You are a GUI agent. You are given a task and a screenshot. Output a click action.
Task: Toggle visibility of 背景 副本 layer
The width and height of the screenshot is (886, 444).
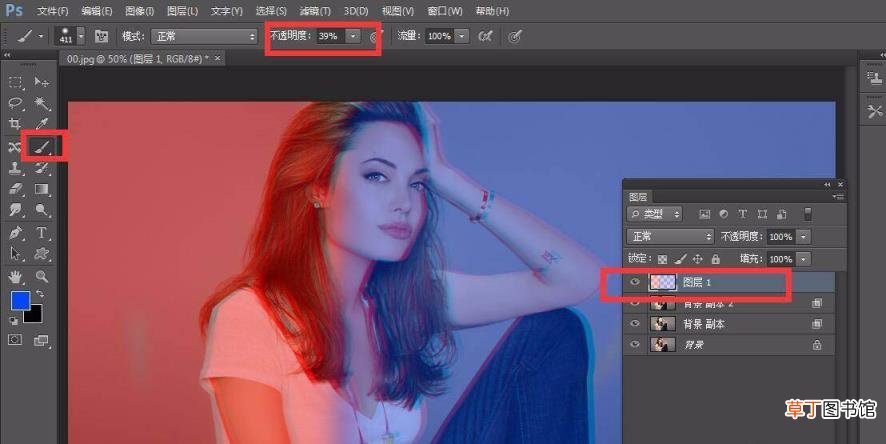635,324
